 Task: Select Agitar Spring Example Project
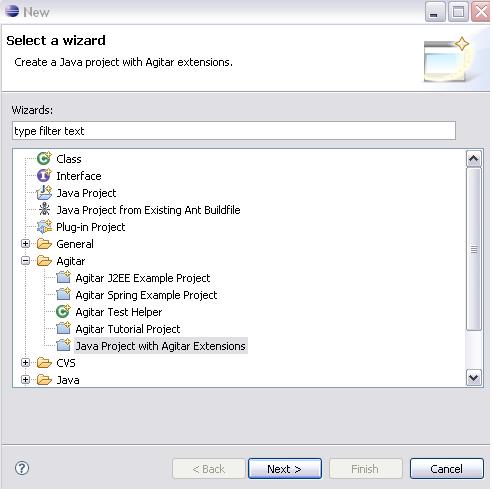(x=146, y=295)
